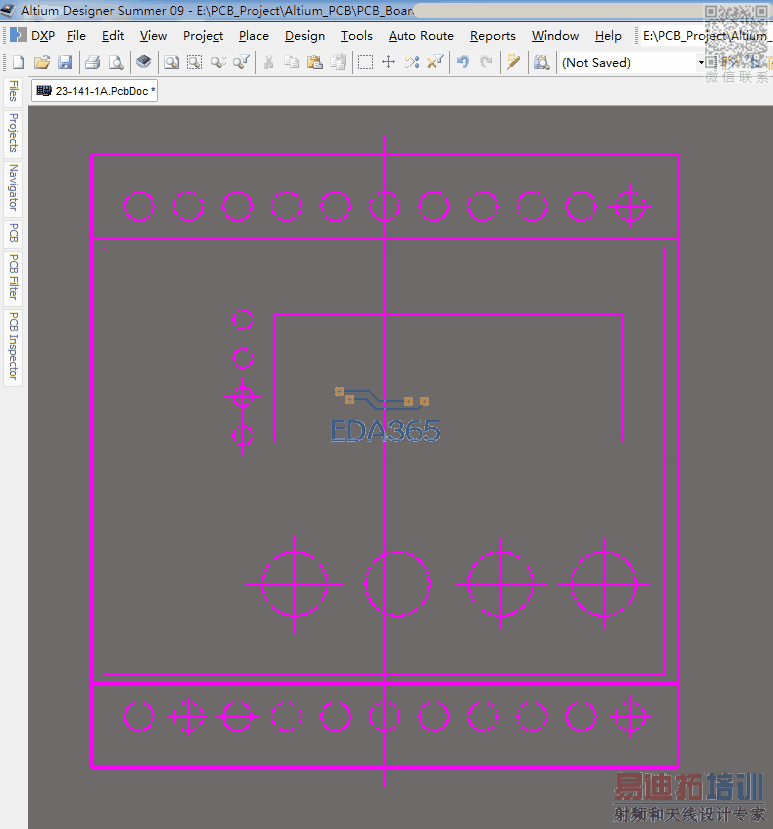Cut selection scissors icon
773x829 pixels.
pyautogui.click(x=269, y=62)
